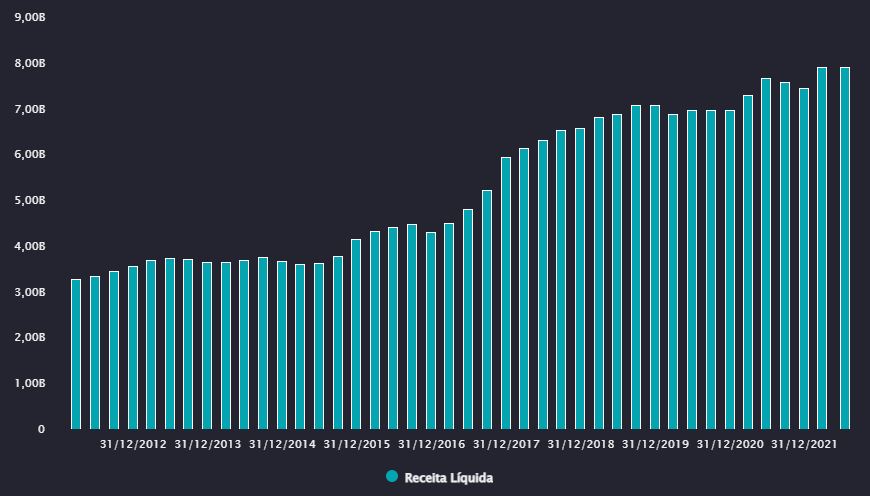Click the 1,00B value on the vertical axis

[x=31, y=383]
